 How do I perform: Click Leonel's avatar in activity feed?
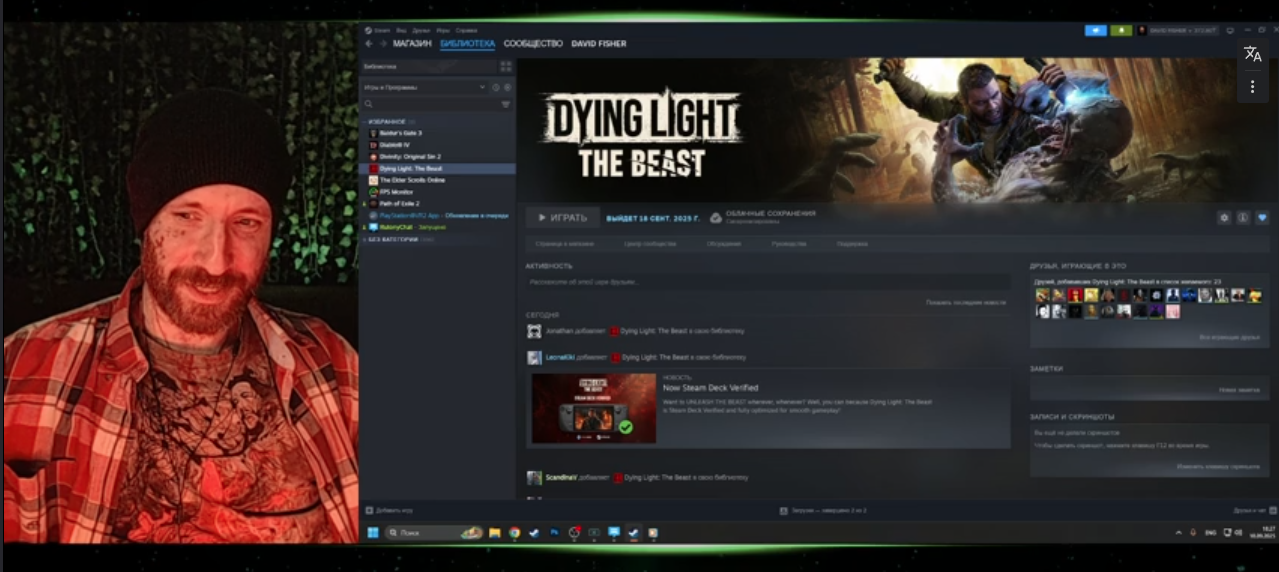pyautogui.click(x=534, y=357)
